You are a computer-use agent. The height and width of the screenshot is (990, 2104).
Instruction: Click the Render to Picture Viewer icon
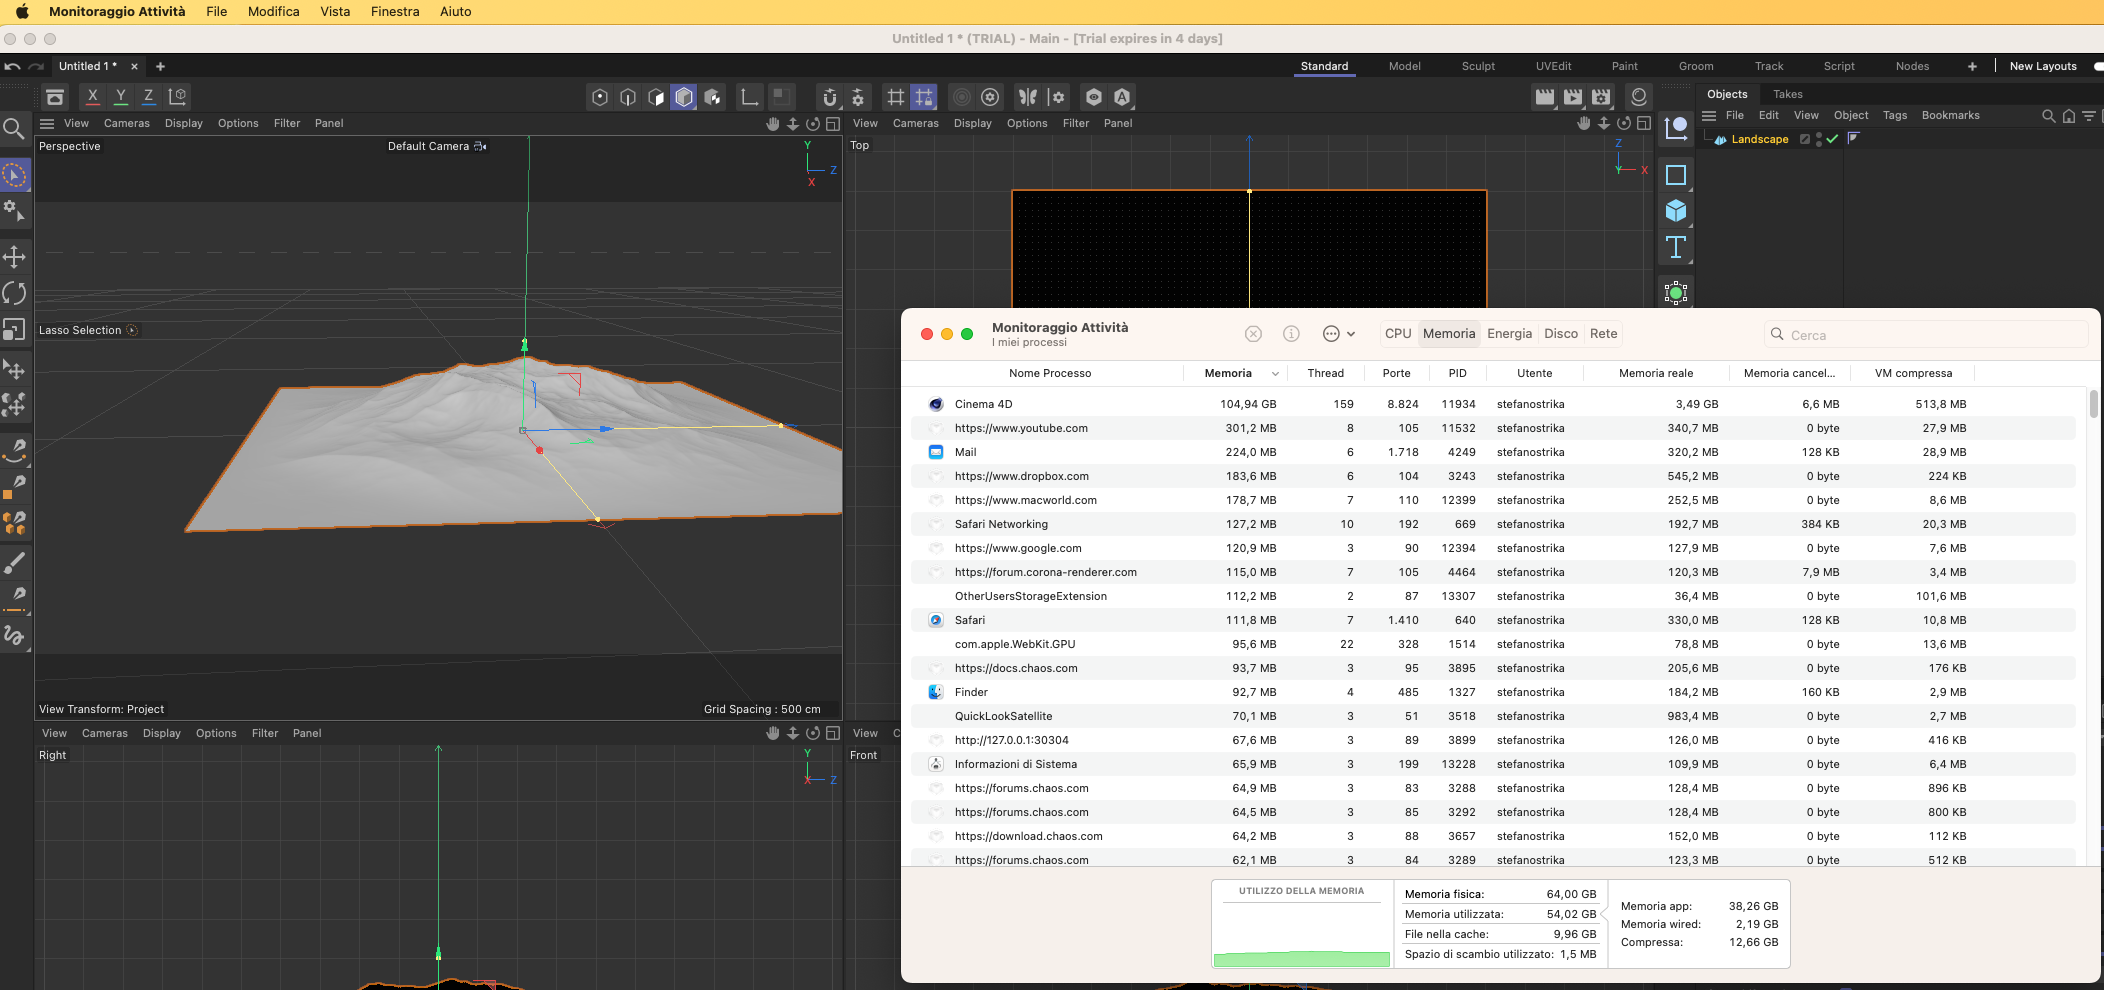(x=1573, y=97)
